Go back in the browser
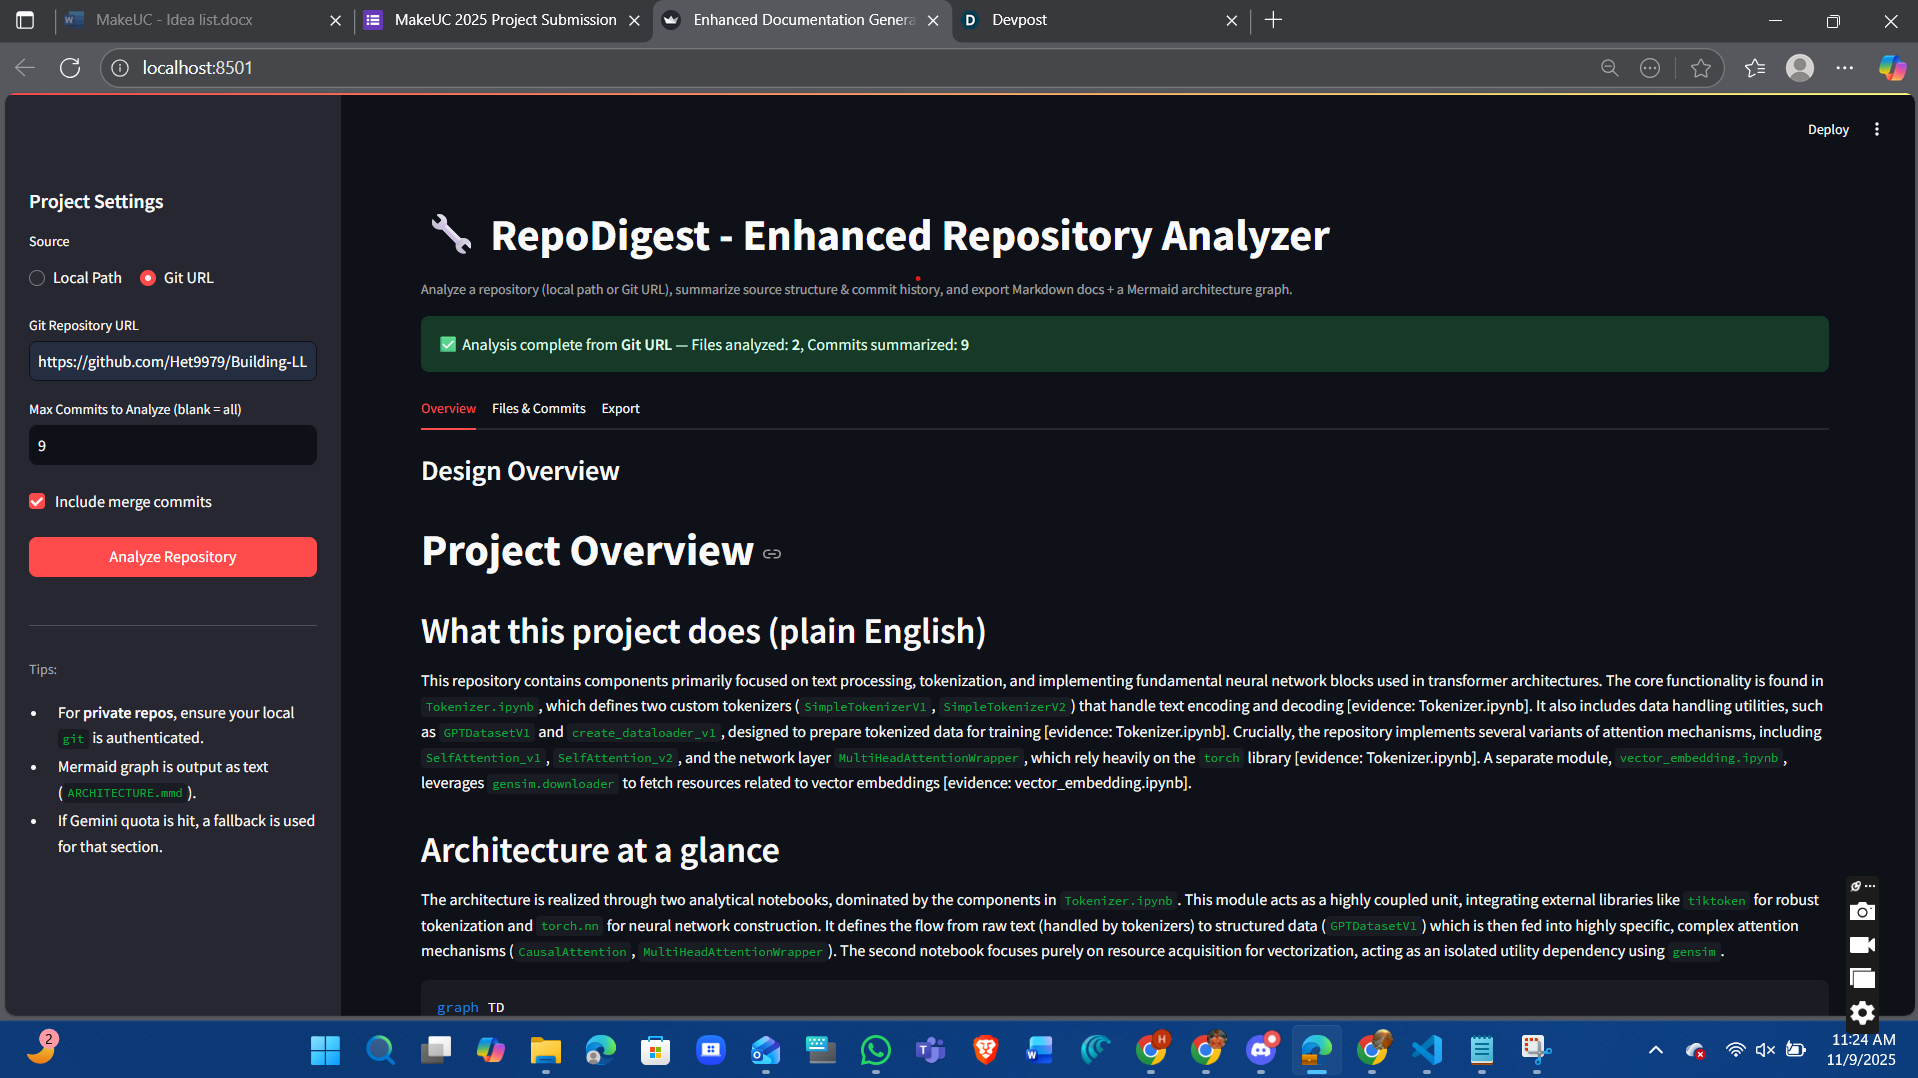 (x=25, y=68)
